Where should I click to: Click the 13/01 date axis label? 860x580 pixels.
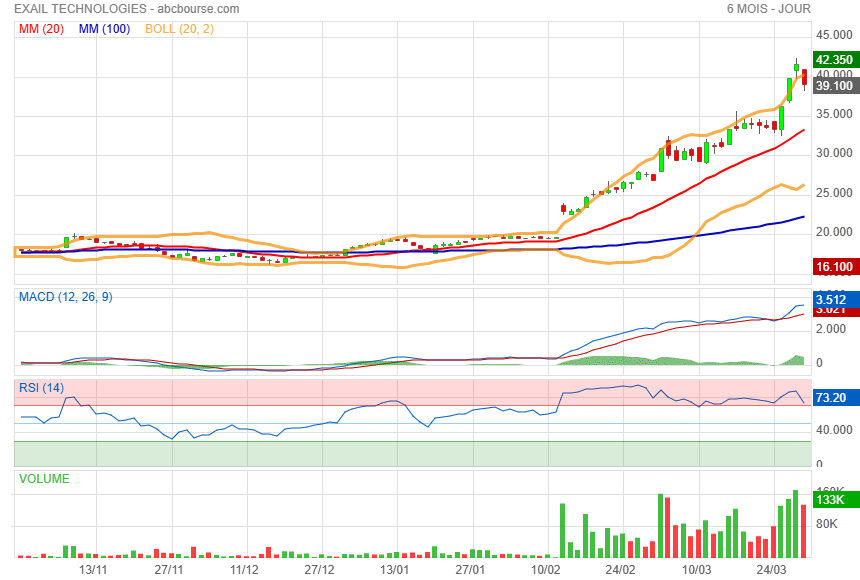[395, 570]
